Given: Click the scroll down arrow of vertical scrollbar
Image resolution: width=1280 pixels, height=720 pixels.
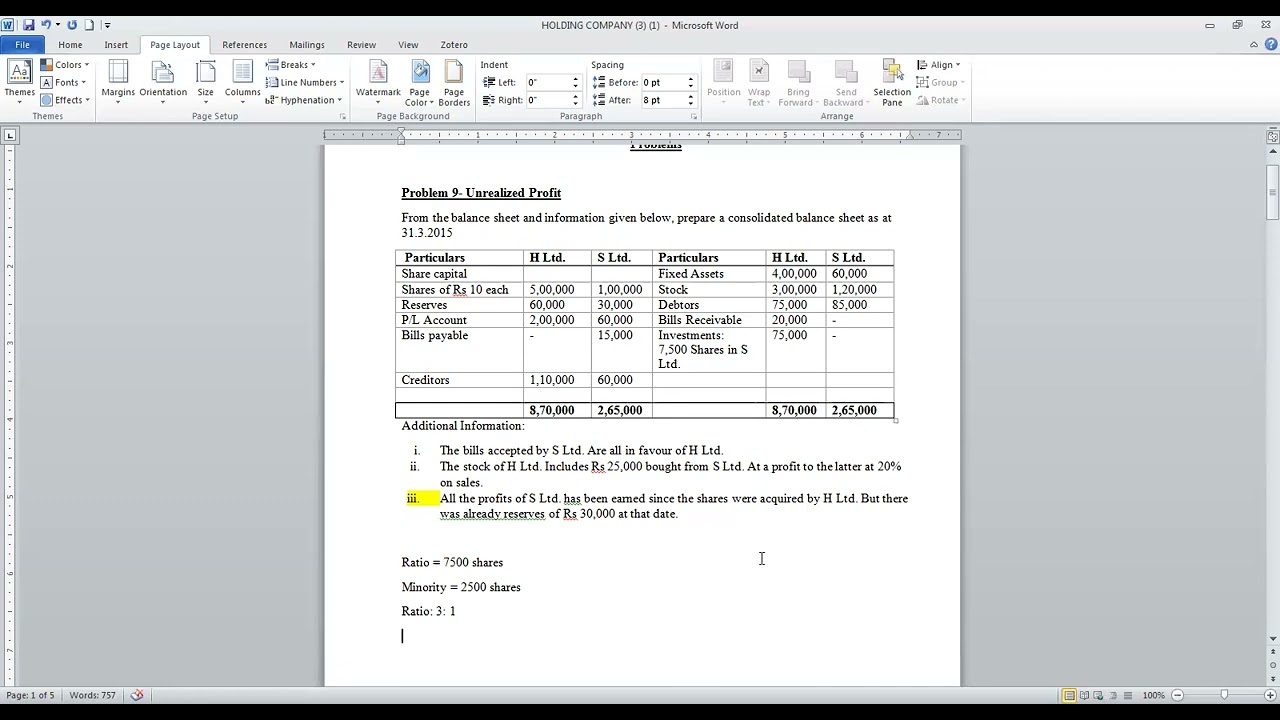Looking at the screenshot, I should [x=1273, y=639].
